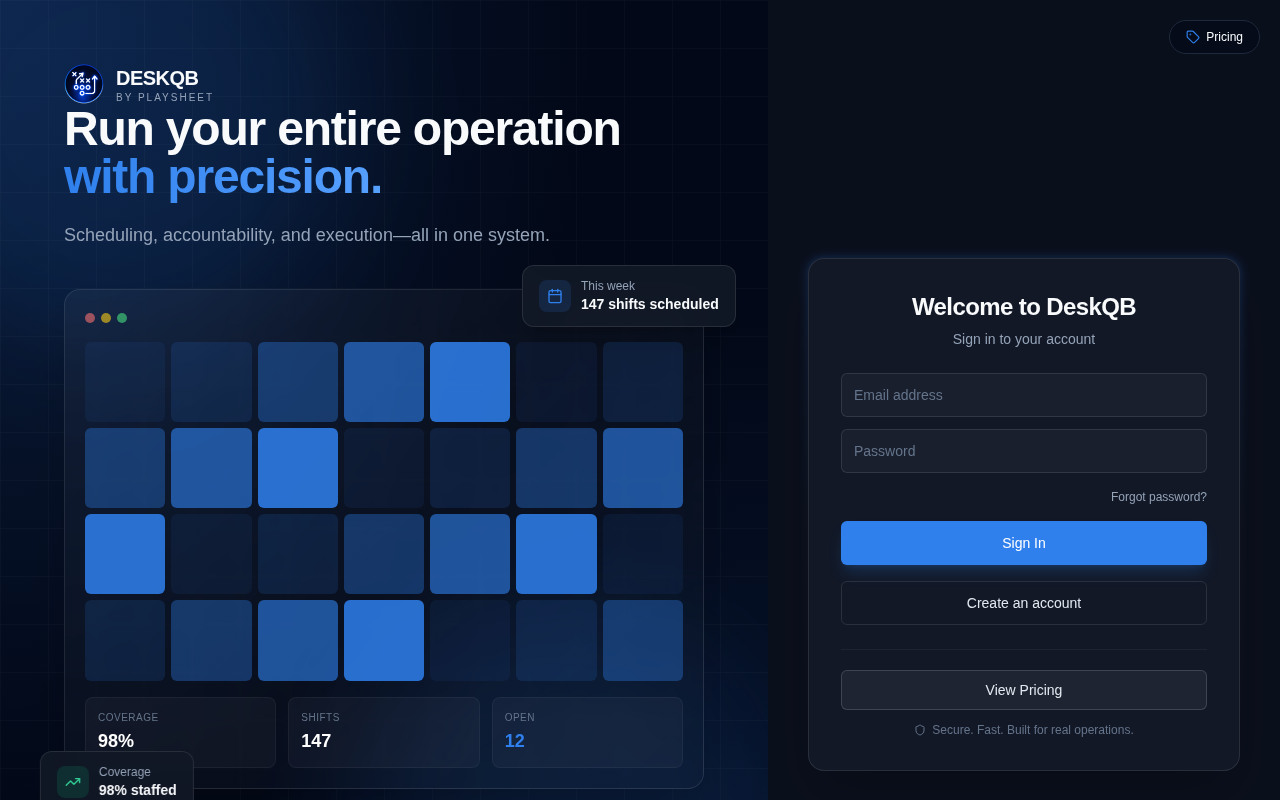Click 'Sign in to your account' text
This screenshot has width=1280, height=800.
1024,339
